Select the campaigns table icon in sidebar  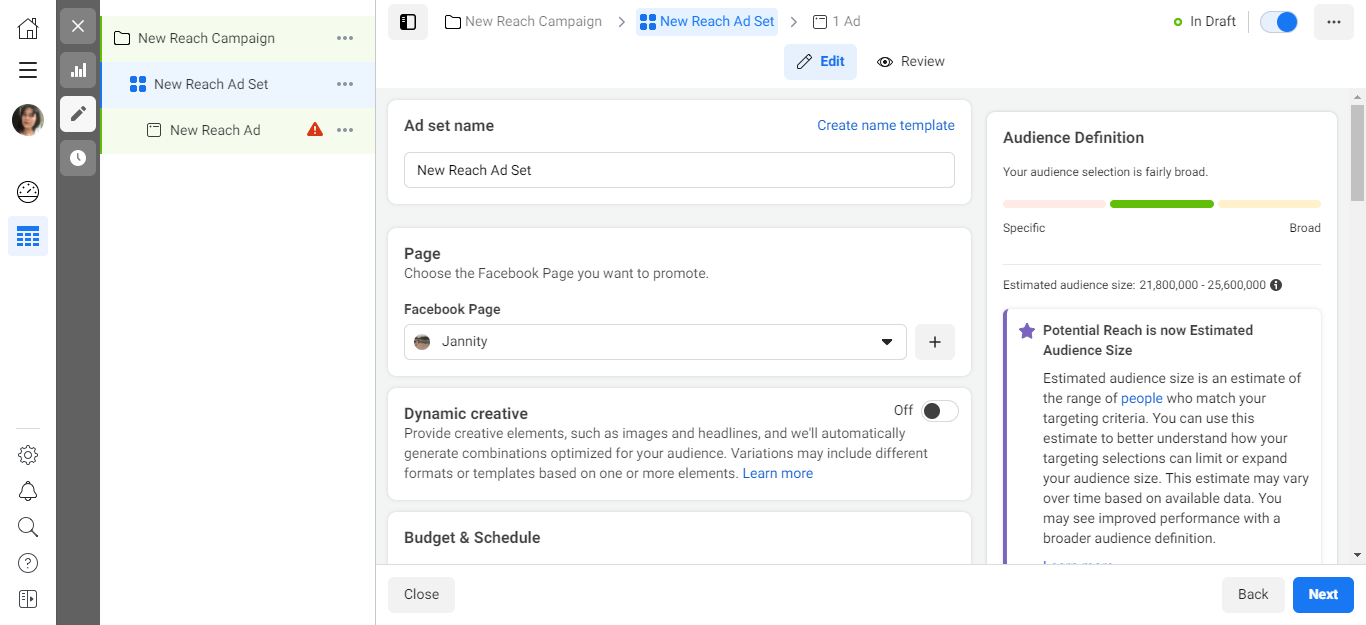coord(27,236)
